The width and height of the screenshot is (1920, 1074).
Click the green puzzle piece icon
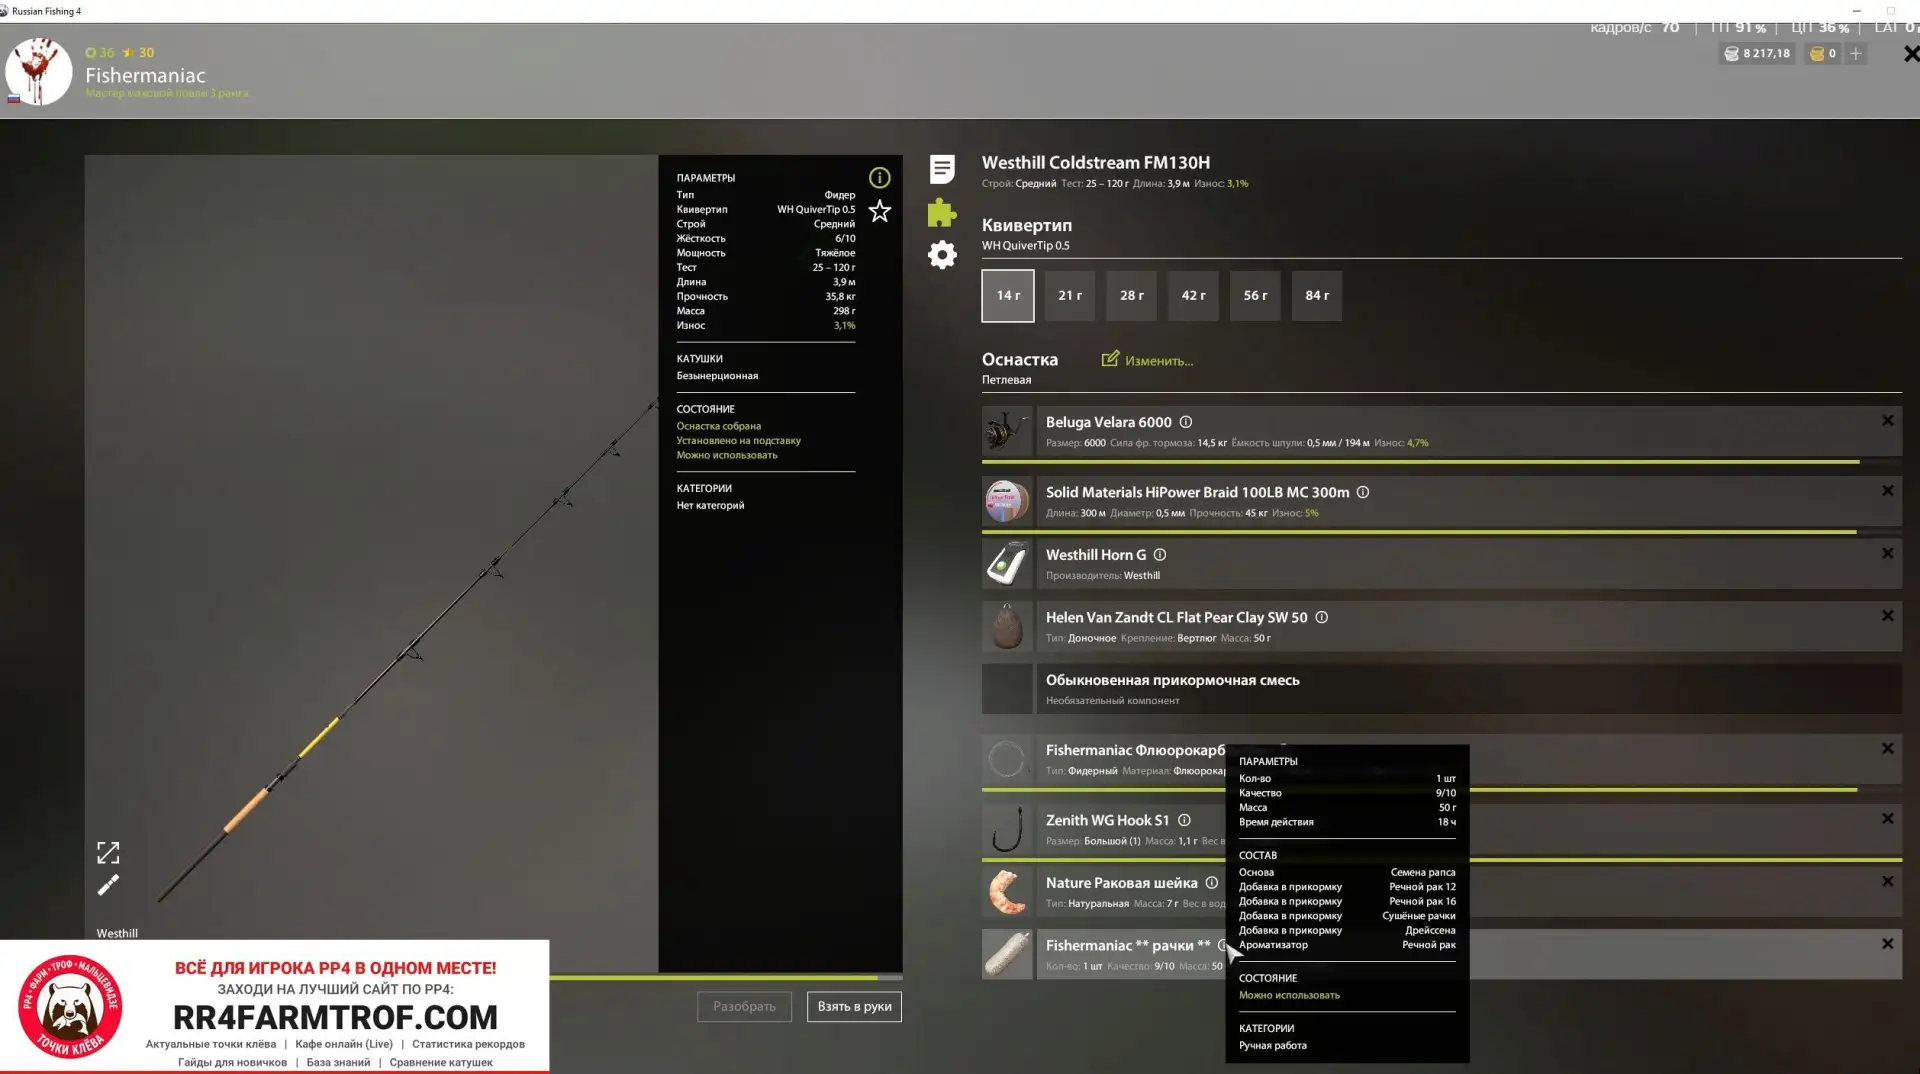942,212
